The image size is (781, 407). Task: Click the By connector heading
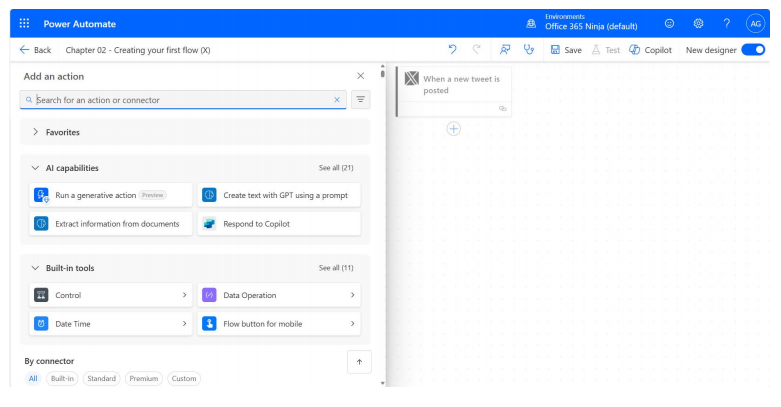49,361
